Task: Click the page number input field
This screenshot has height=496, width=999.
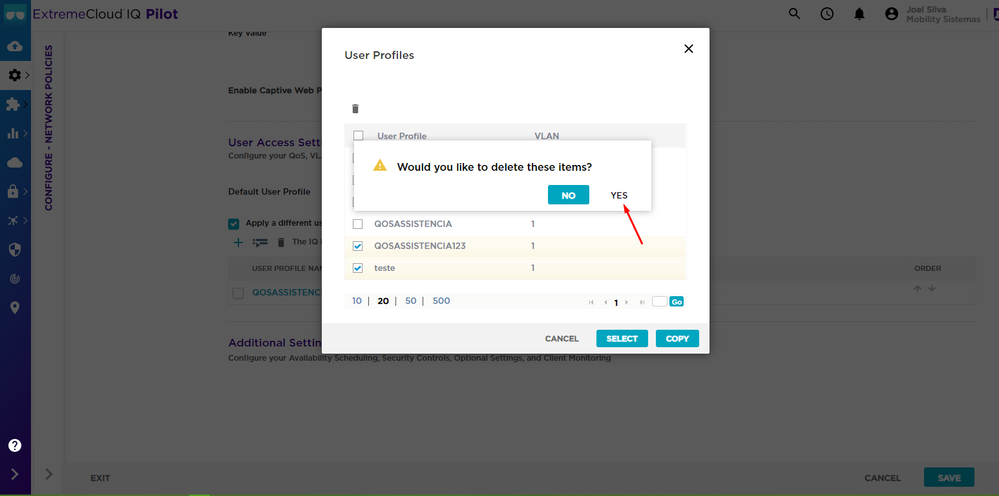Action: click(659, 301)
